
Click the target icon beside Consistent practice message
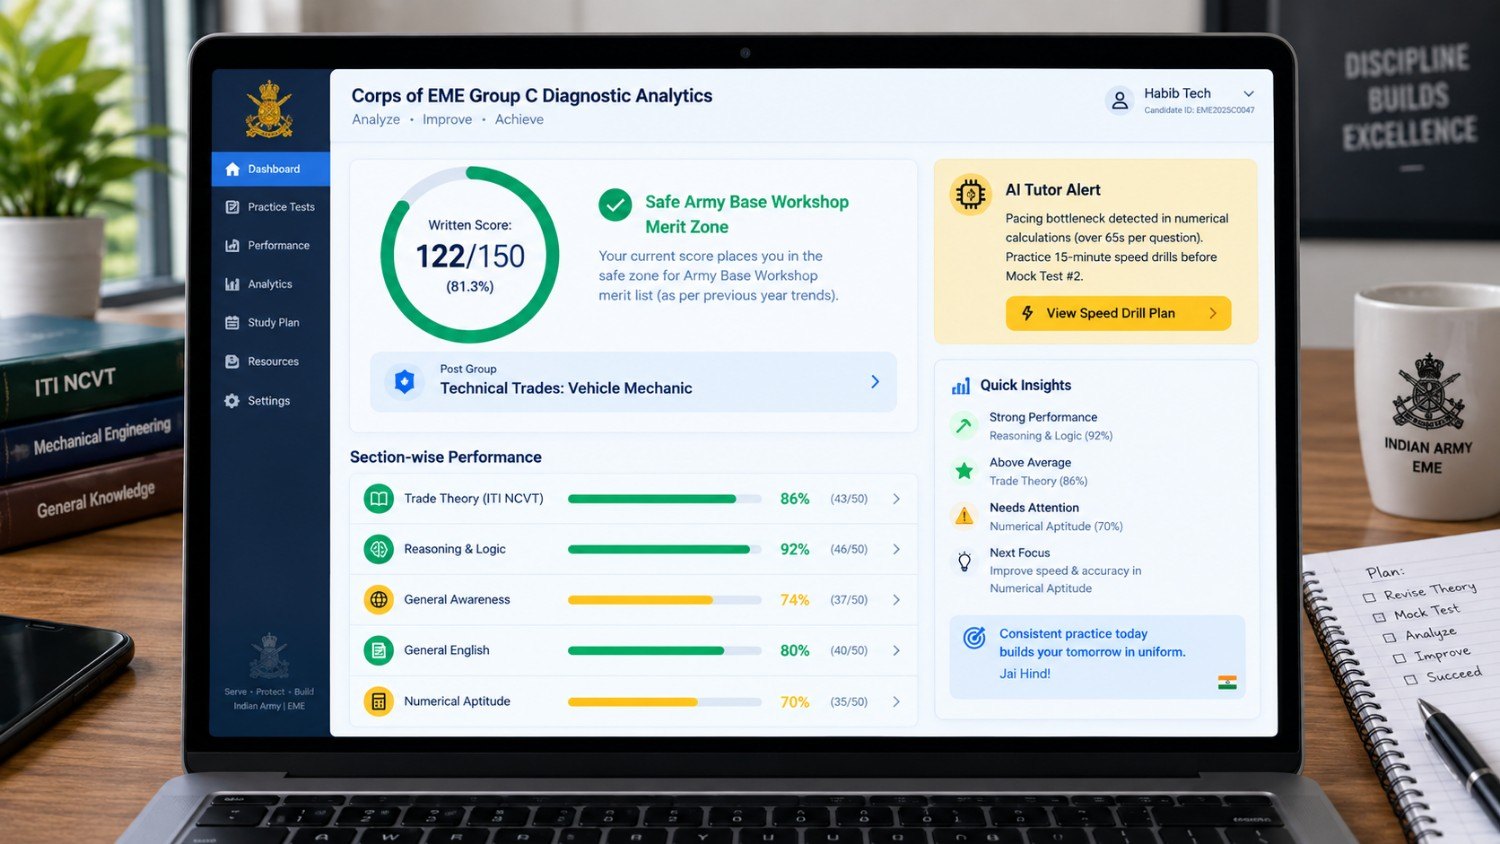tap(974, 638)
